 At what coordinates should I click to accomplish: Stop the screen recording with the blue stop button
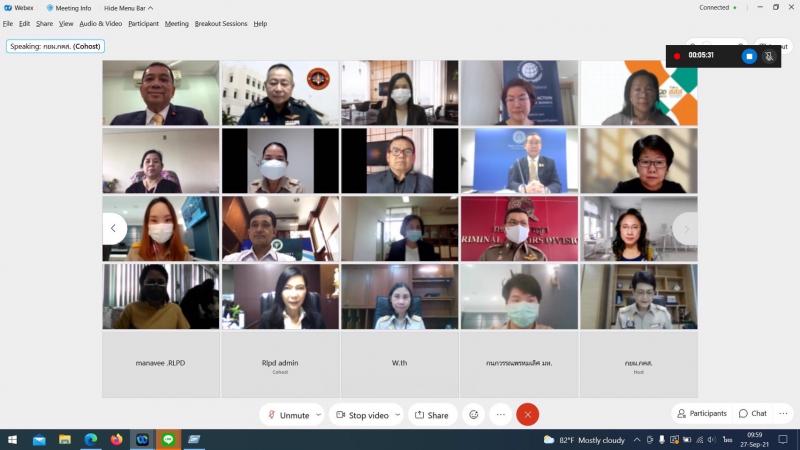(749, 56)
